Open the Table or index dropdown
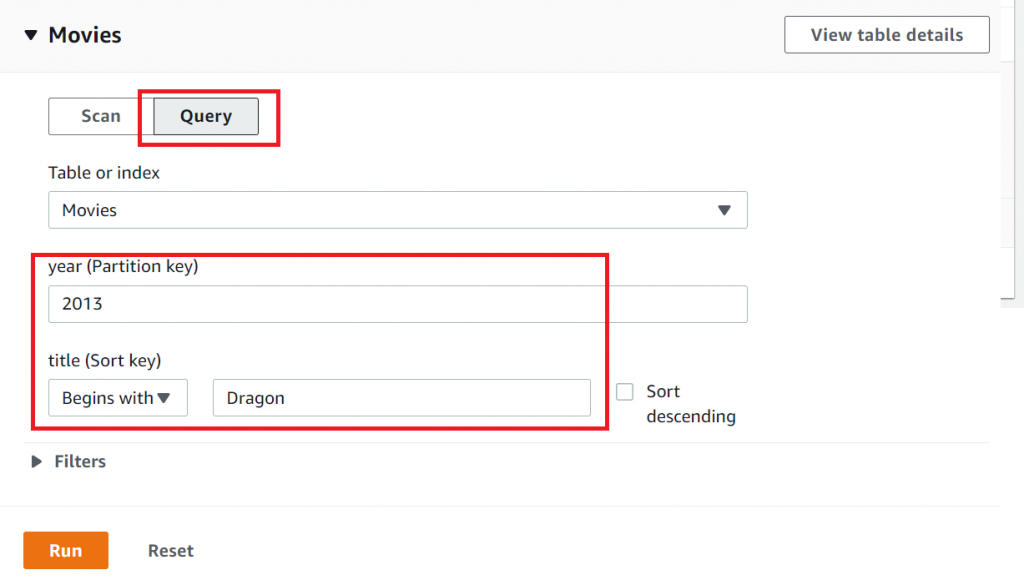The image size is (1024, 580). tap(397, 210)
